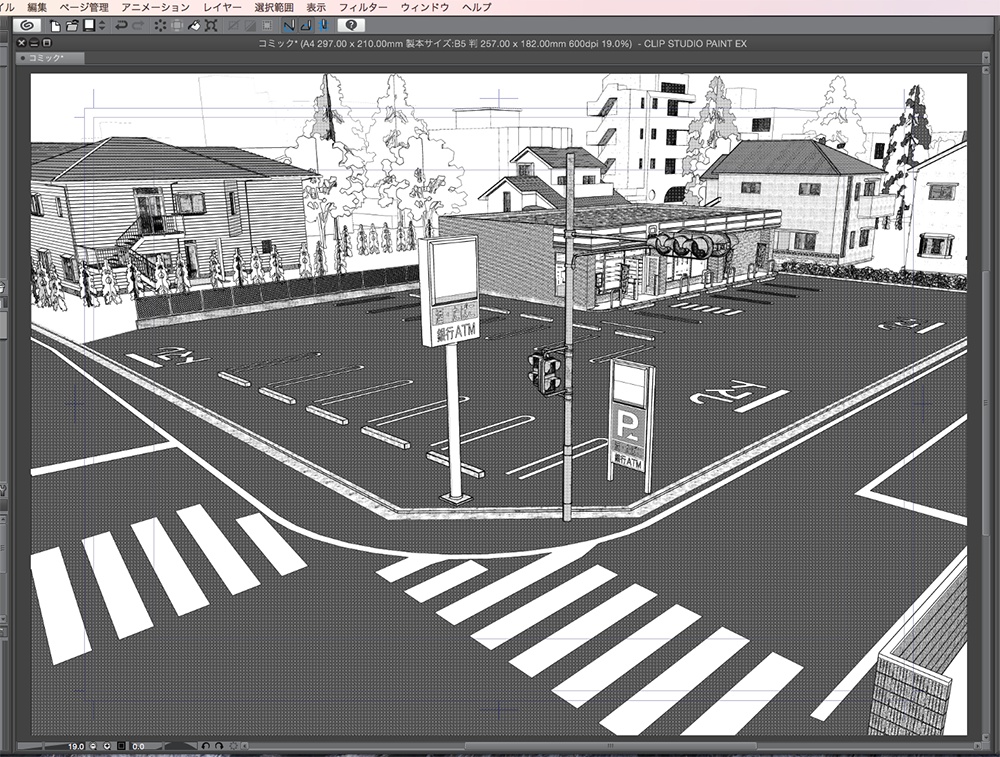The width and height of the screenshot is (1000, 757).
Task: Open the 選択範囲 menu
Action: coord(274,7)
